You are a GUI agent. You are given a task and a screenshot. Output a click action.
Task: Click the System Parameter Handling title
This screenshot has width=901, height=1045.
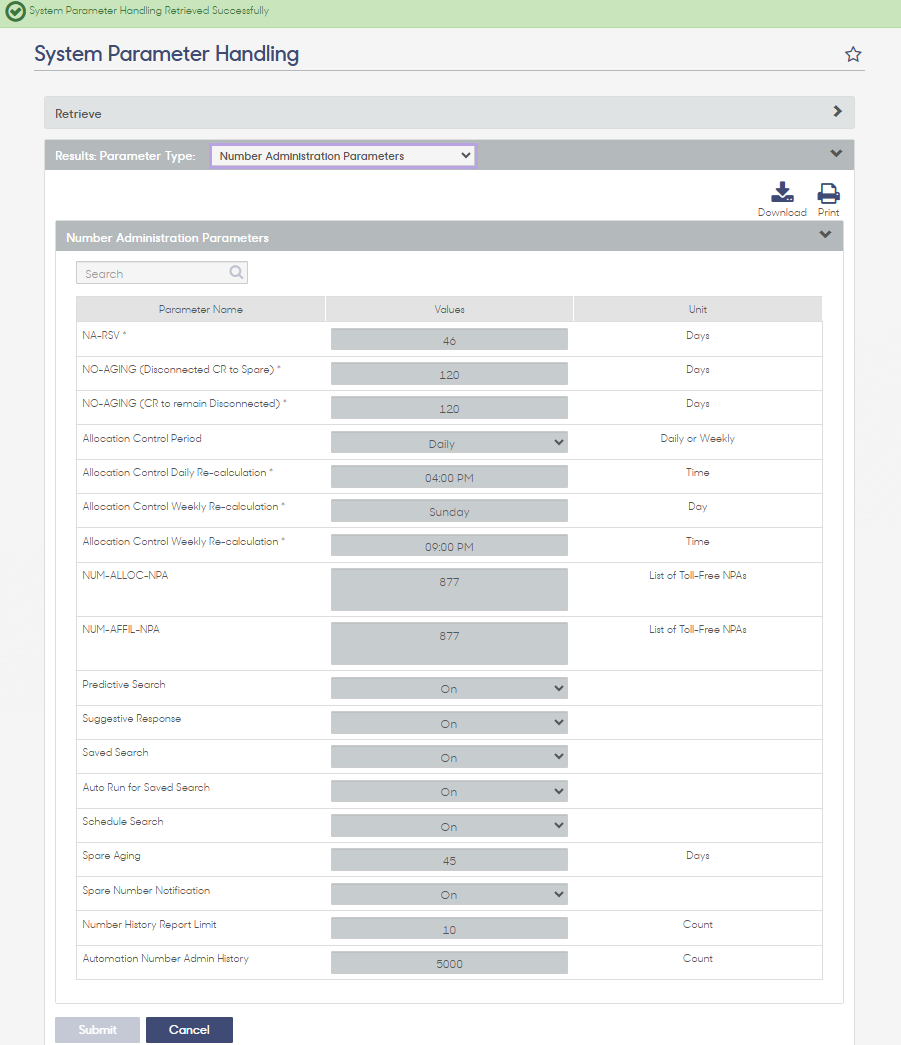pyautogui.click(x=167, y=54)
